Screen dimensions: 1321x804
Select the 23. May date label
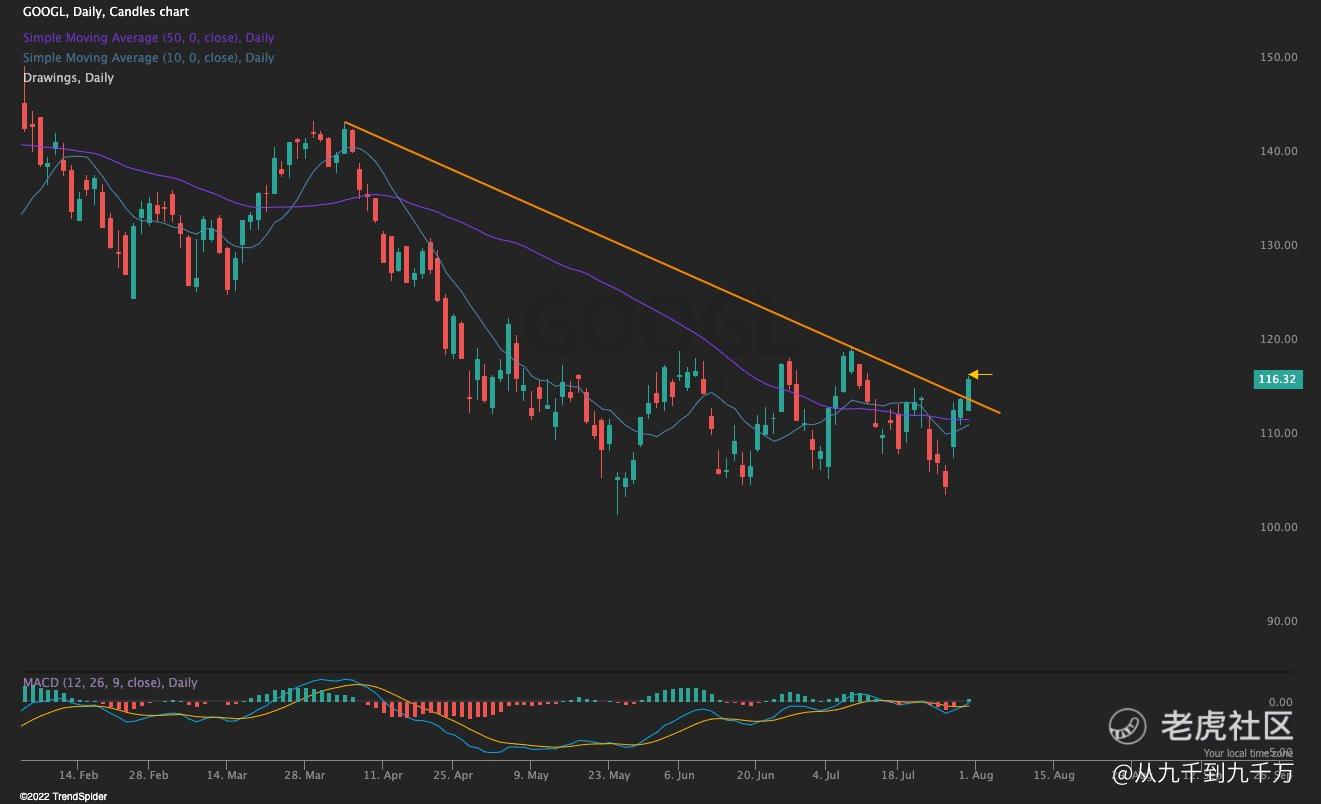(x=609, y=775)
